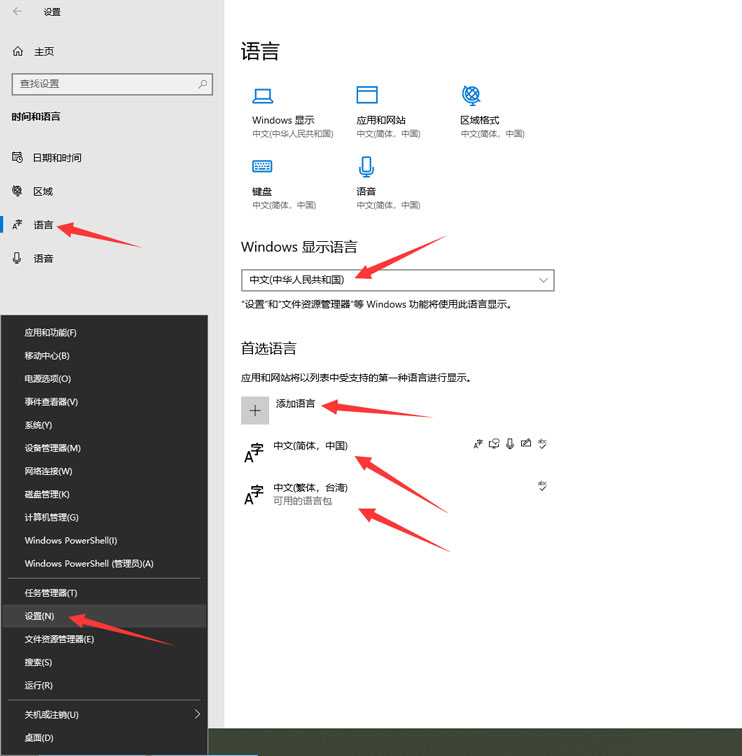
Task: Click the 应用和网站 window icon
Action: (367, 94)
